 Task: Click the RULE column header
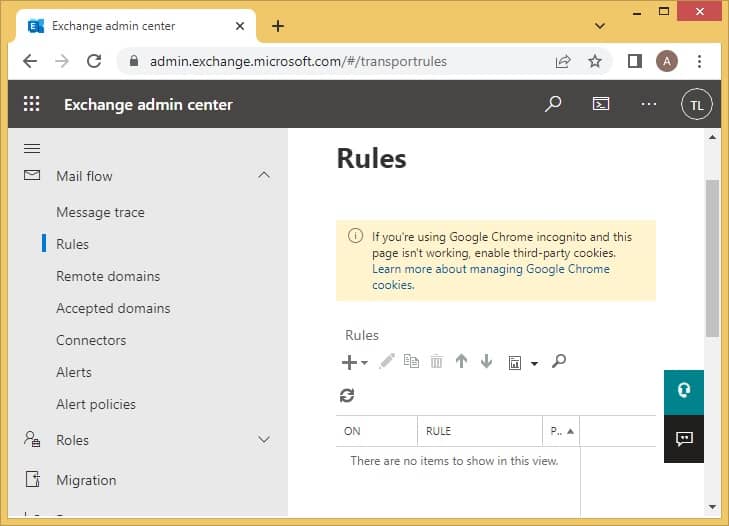point(480,431)
